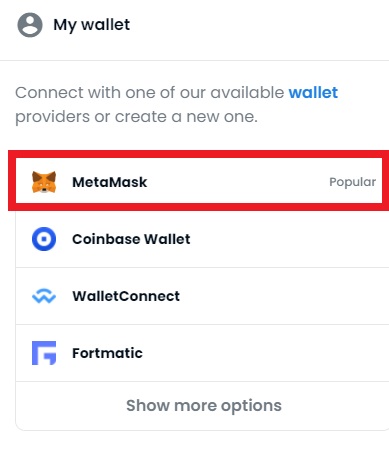Click the WalletConnect wave icon
The height and width of the screenshot is (451, 389).
(44, 296)
